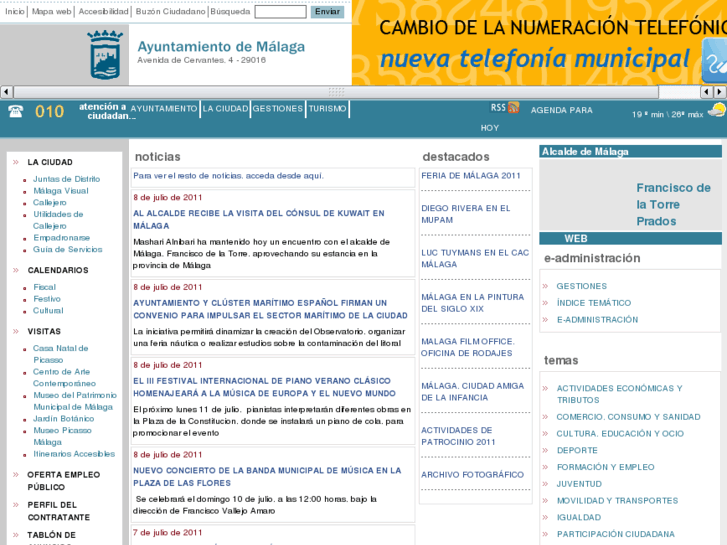Open the orange RSS feed icon
The height and width of the screenshot is (545, 727).
pyautogui.click(x=514, y=108)
